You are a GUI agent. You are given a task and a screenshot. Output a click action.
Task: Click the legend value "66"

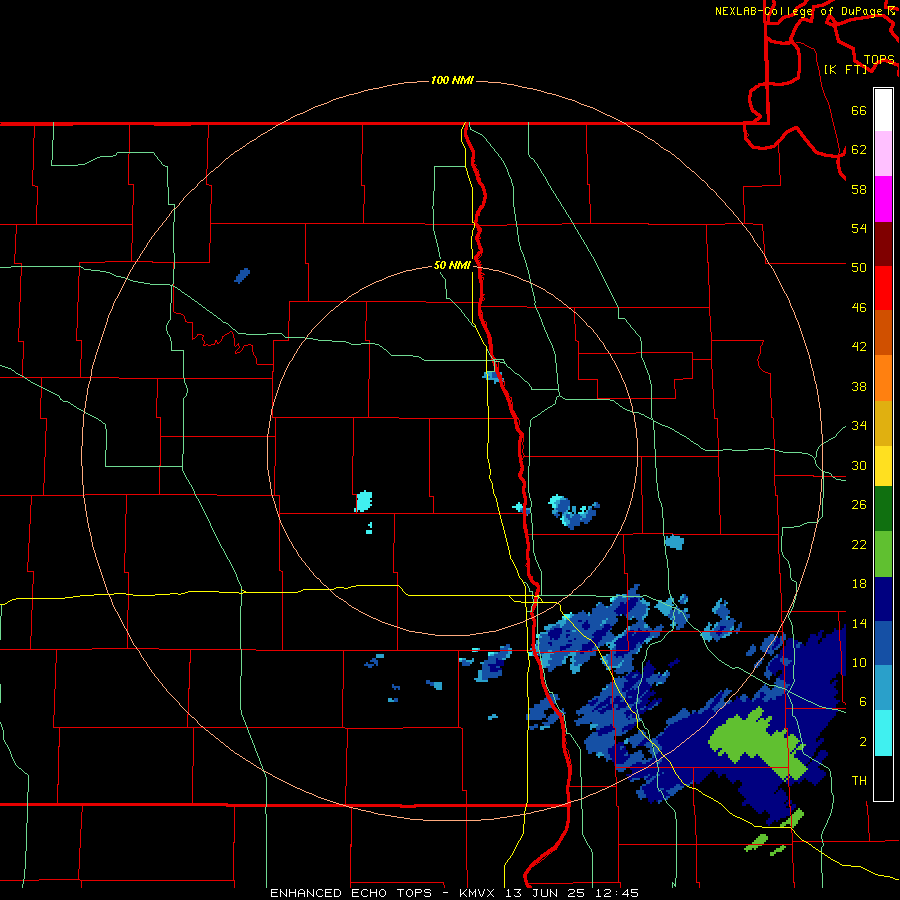tap(859, 110)
